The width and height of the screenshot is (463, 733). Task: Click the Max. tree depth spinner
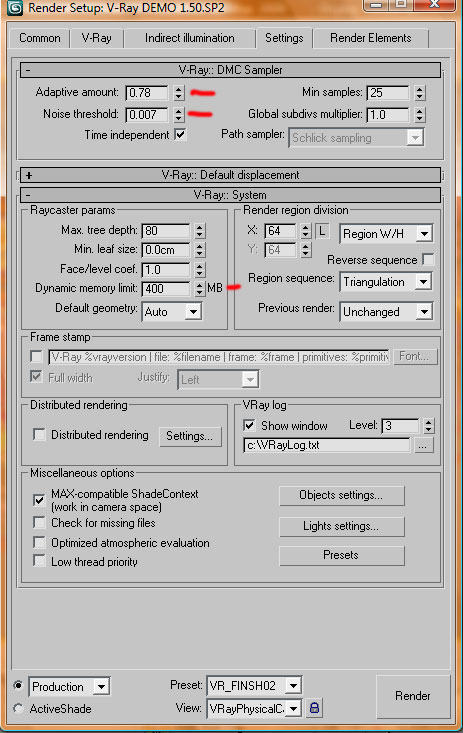click(x=200, y=230)
